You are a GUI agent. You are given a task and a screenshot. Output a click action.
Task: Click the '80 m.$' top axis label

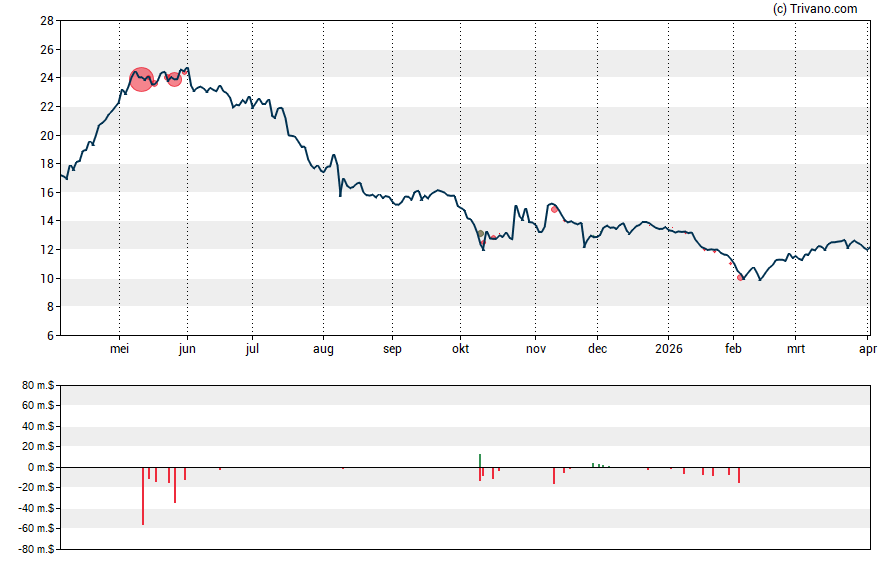(x=37, y=385)
